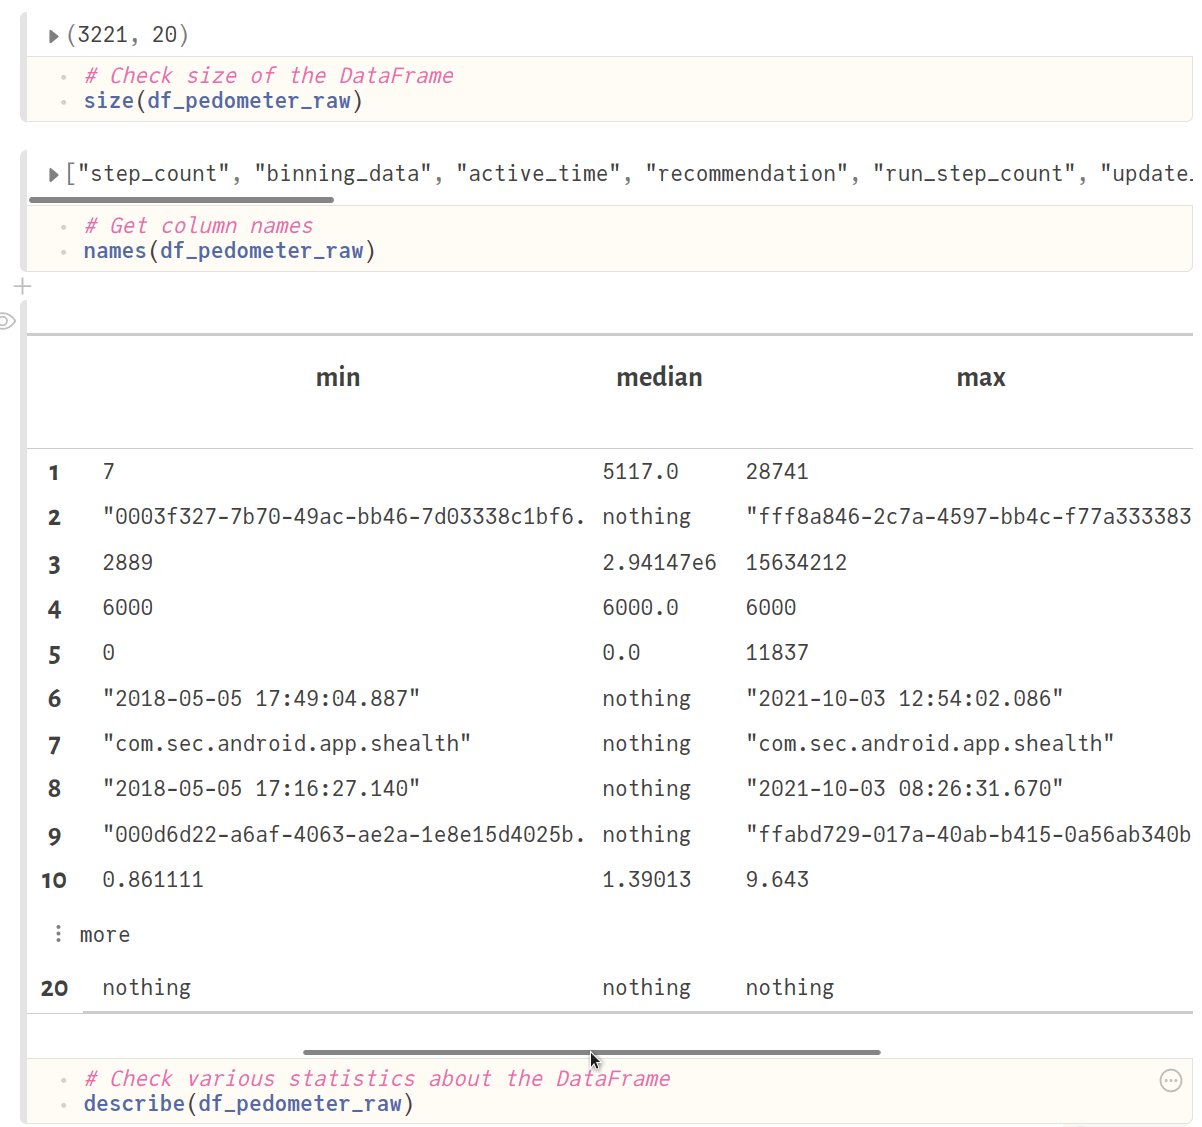Click into the names(df_pedometer_raw) code line
This screenshot has height=1127, width=1202.
click(x=229, y=251)
